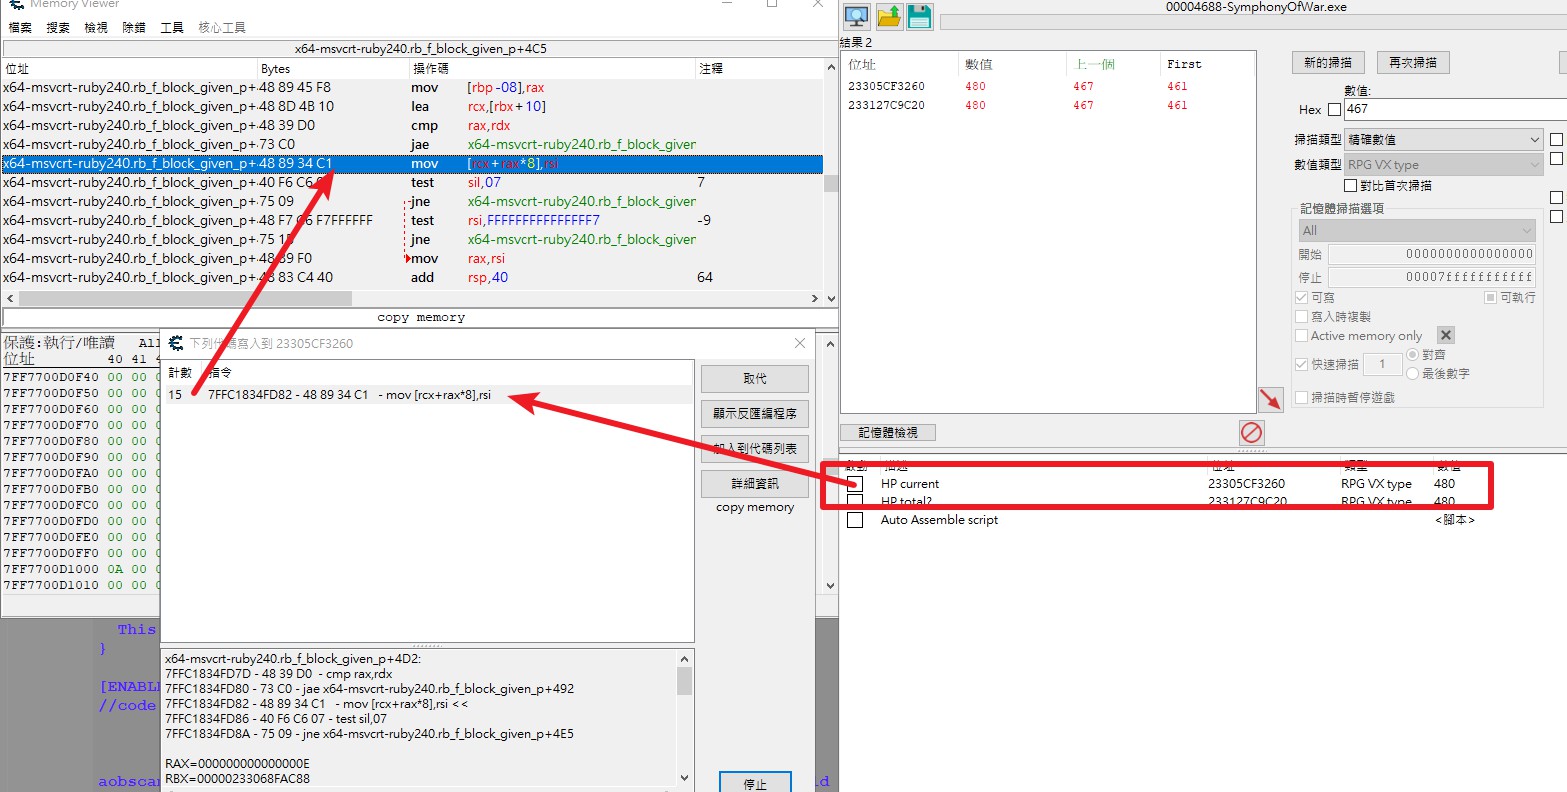Screen dimensions: 1567x792
Task: Click the red arrow add-to-address-list icon
Action: (x=1270, y=400)
